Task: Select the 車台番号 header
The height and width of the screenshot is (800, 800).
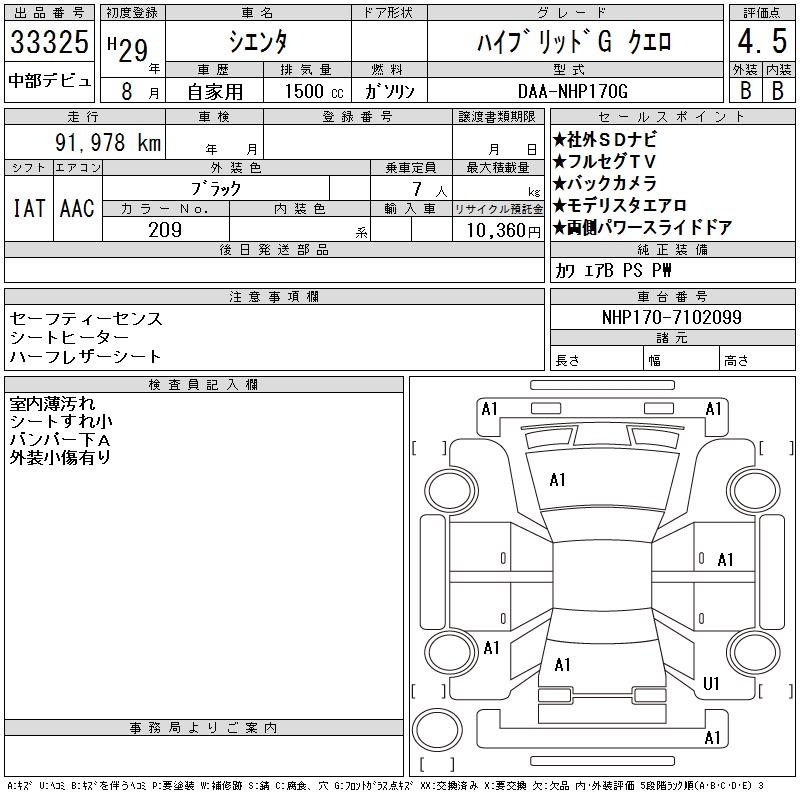Action: point(672,296)
